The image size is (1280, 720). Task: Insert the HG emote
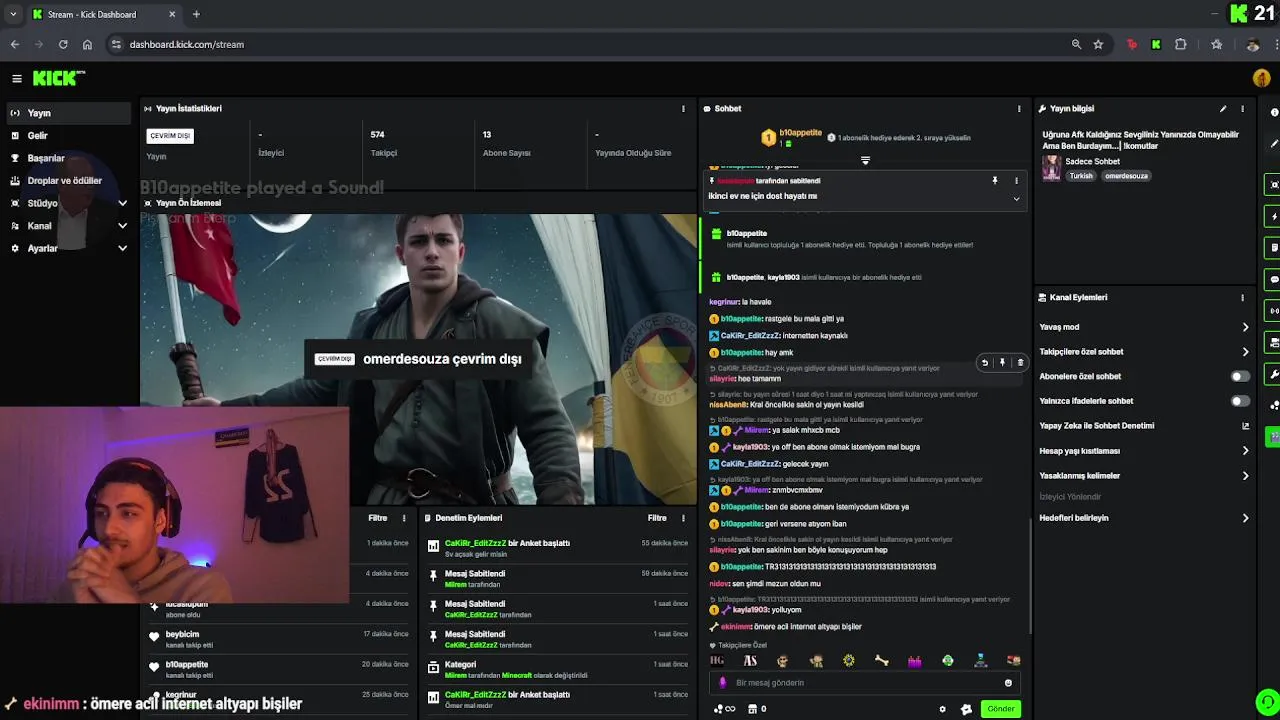point(717,661)
